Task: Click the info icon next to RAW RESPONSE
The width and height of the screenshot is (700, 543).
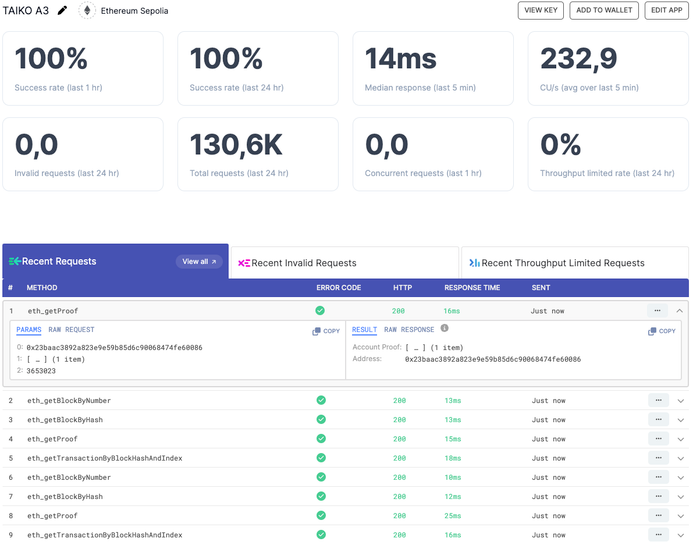Action: (x=444, y=328)
